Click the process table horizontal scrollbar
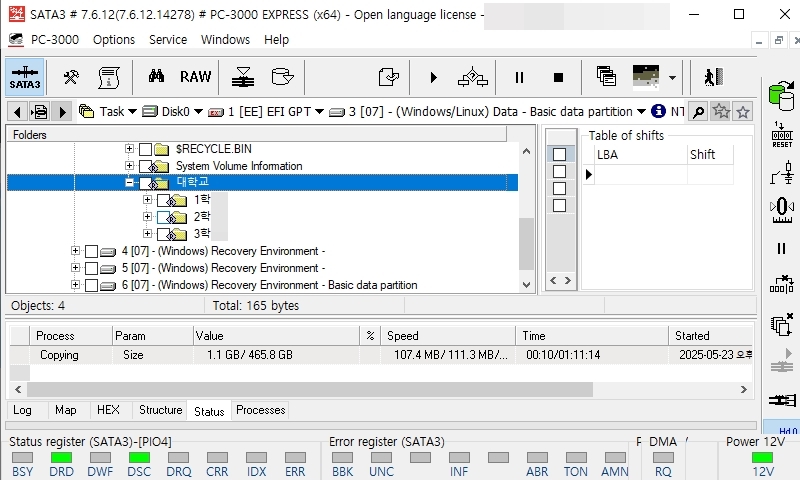This screenshot has width=800, height=480. [310, 390]
